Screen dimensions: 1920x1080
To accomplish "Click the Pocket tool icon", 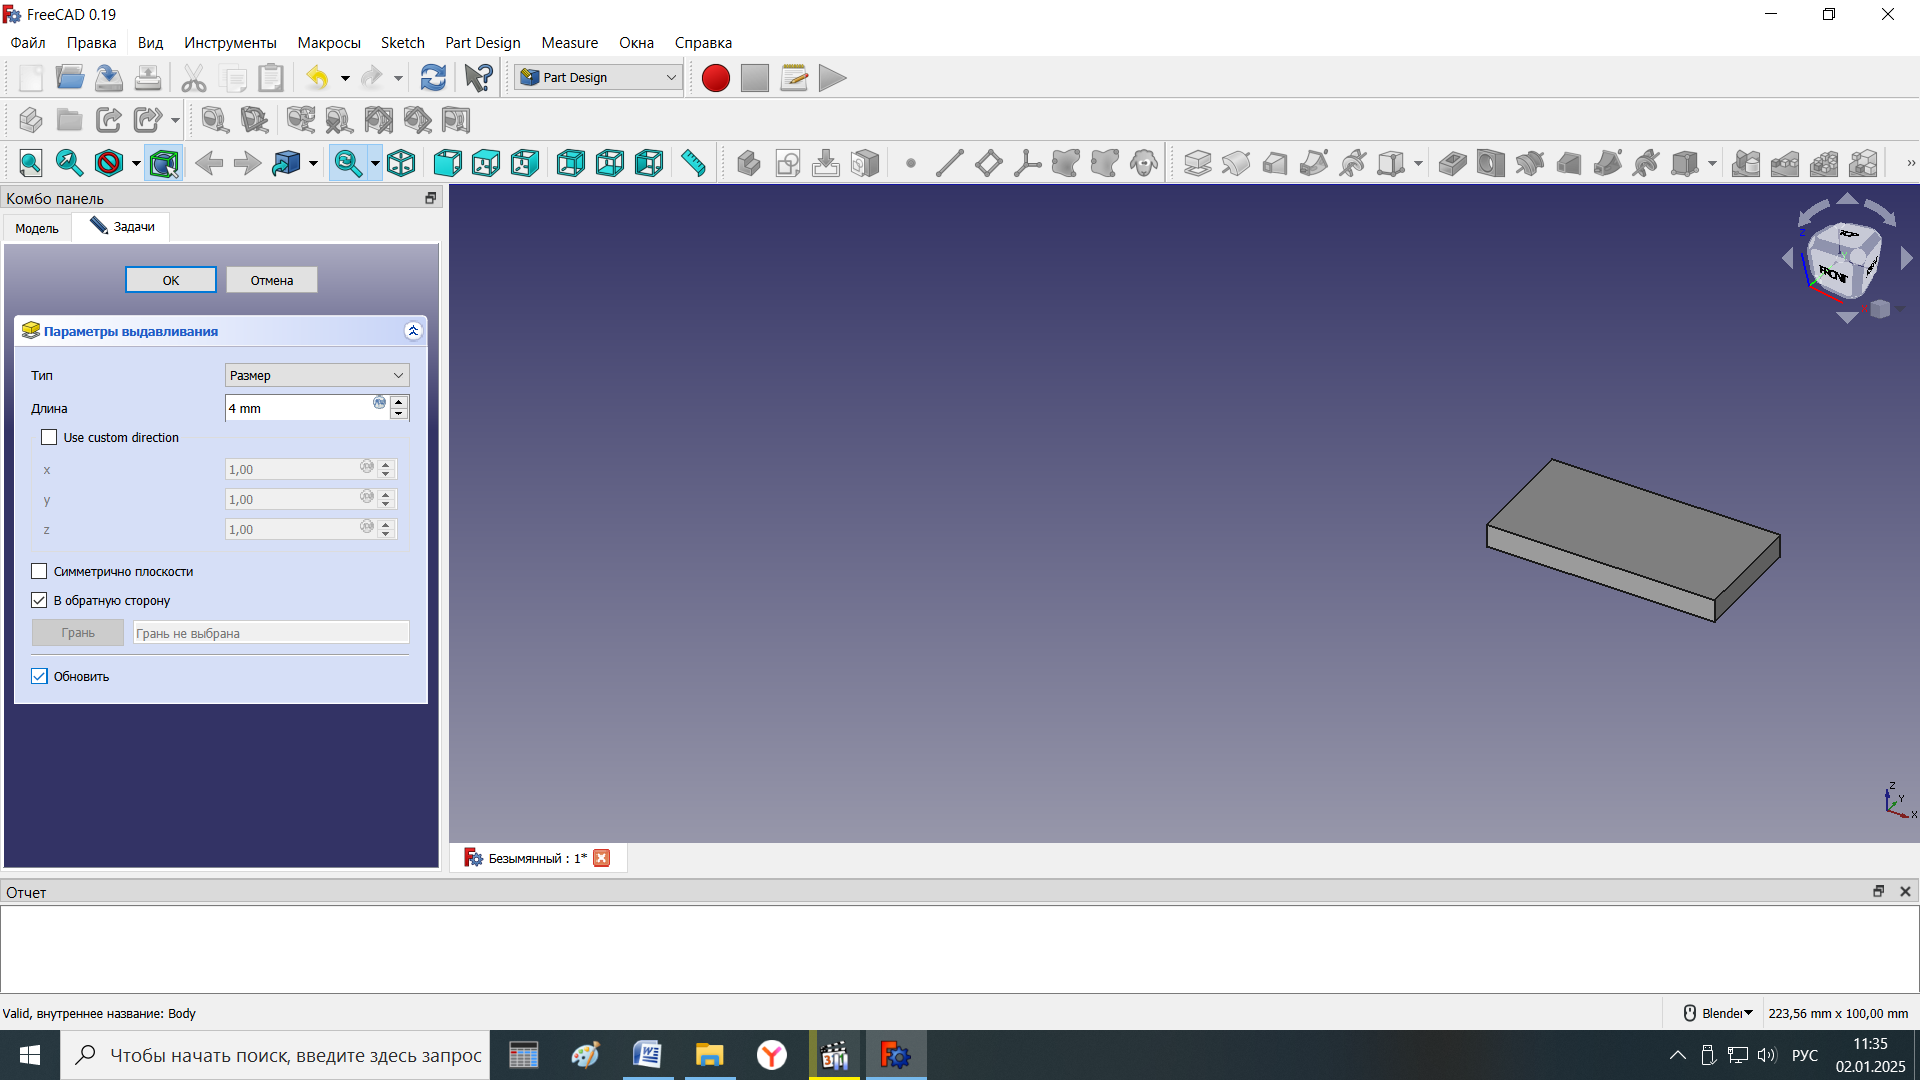I will click(x=1452, y=163).
